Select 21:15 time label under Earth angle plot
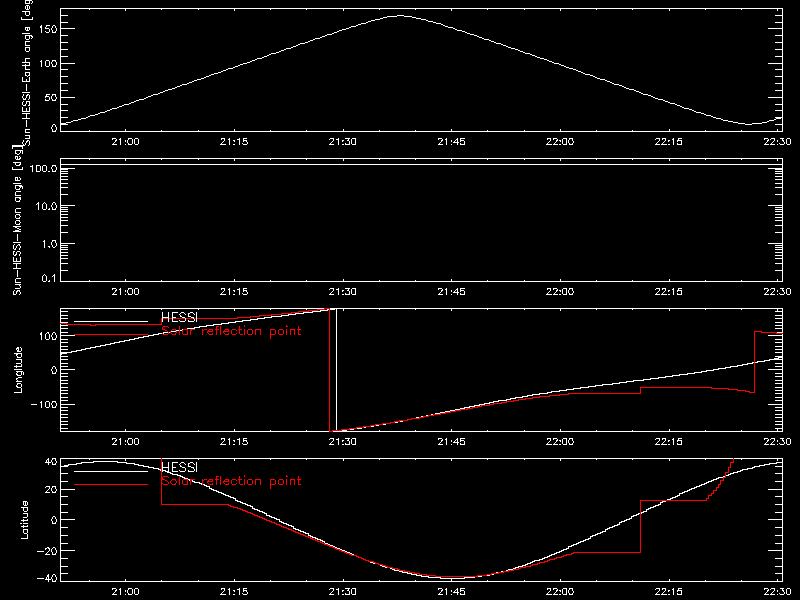 coord(234,141)
